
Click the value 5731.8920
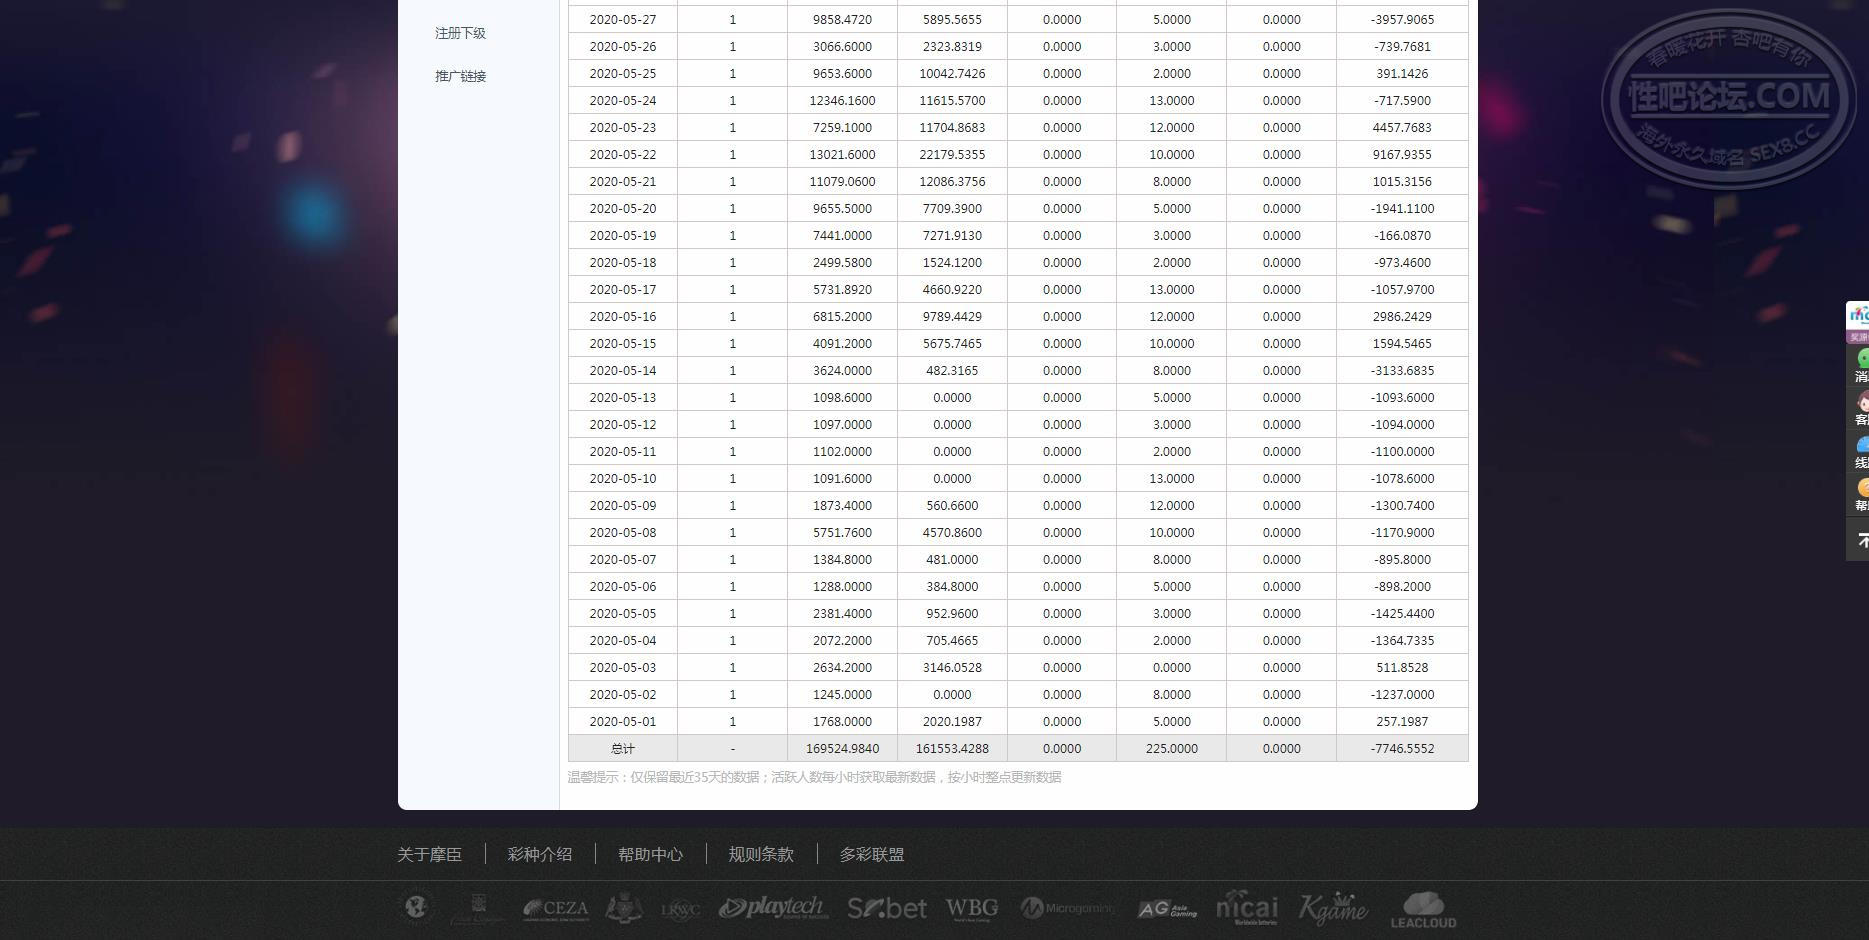point(843,289)
